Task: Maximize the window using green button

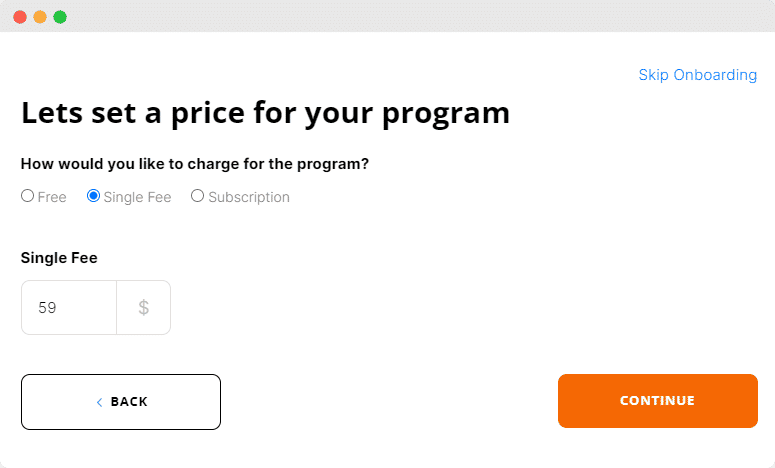Action: [60, 17]
